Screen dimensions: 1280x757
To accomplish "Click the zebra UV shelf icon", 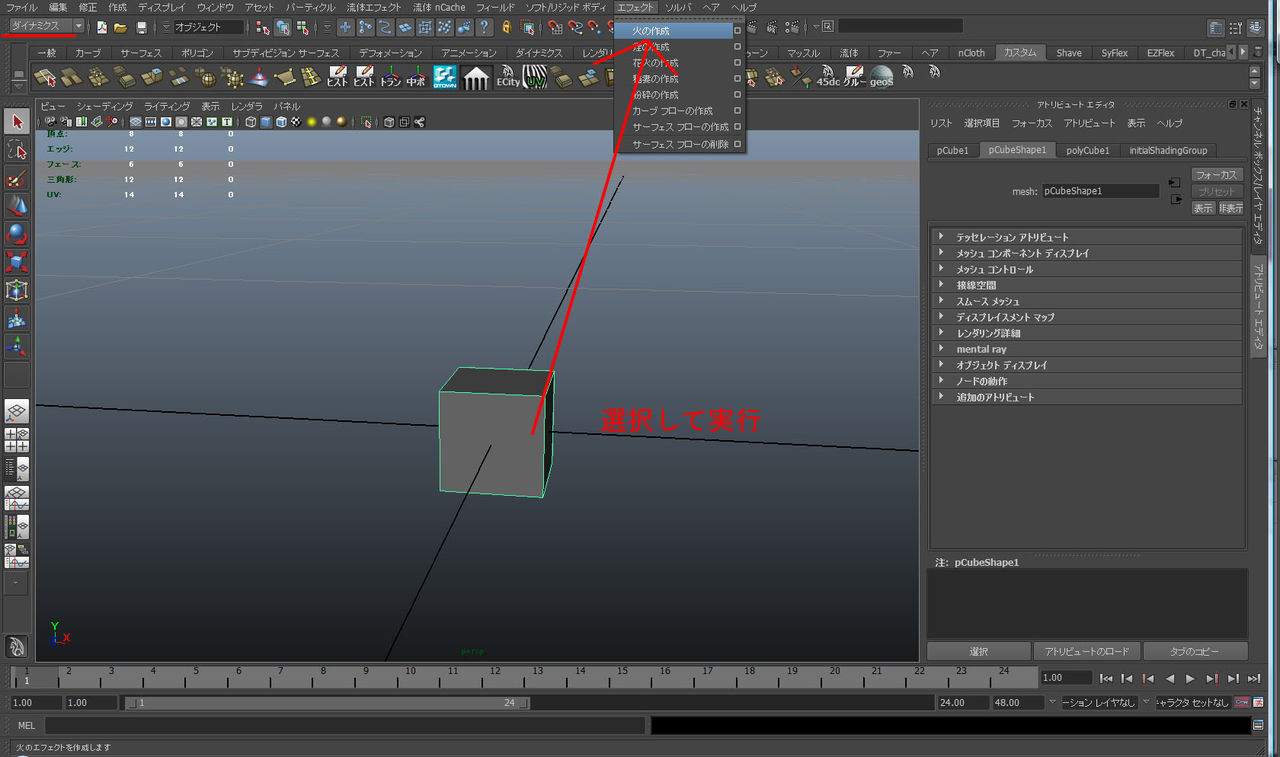I will coord(536,77).
